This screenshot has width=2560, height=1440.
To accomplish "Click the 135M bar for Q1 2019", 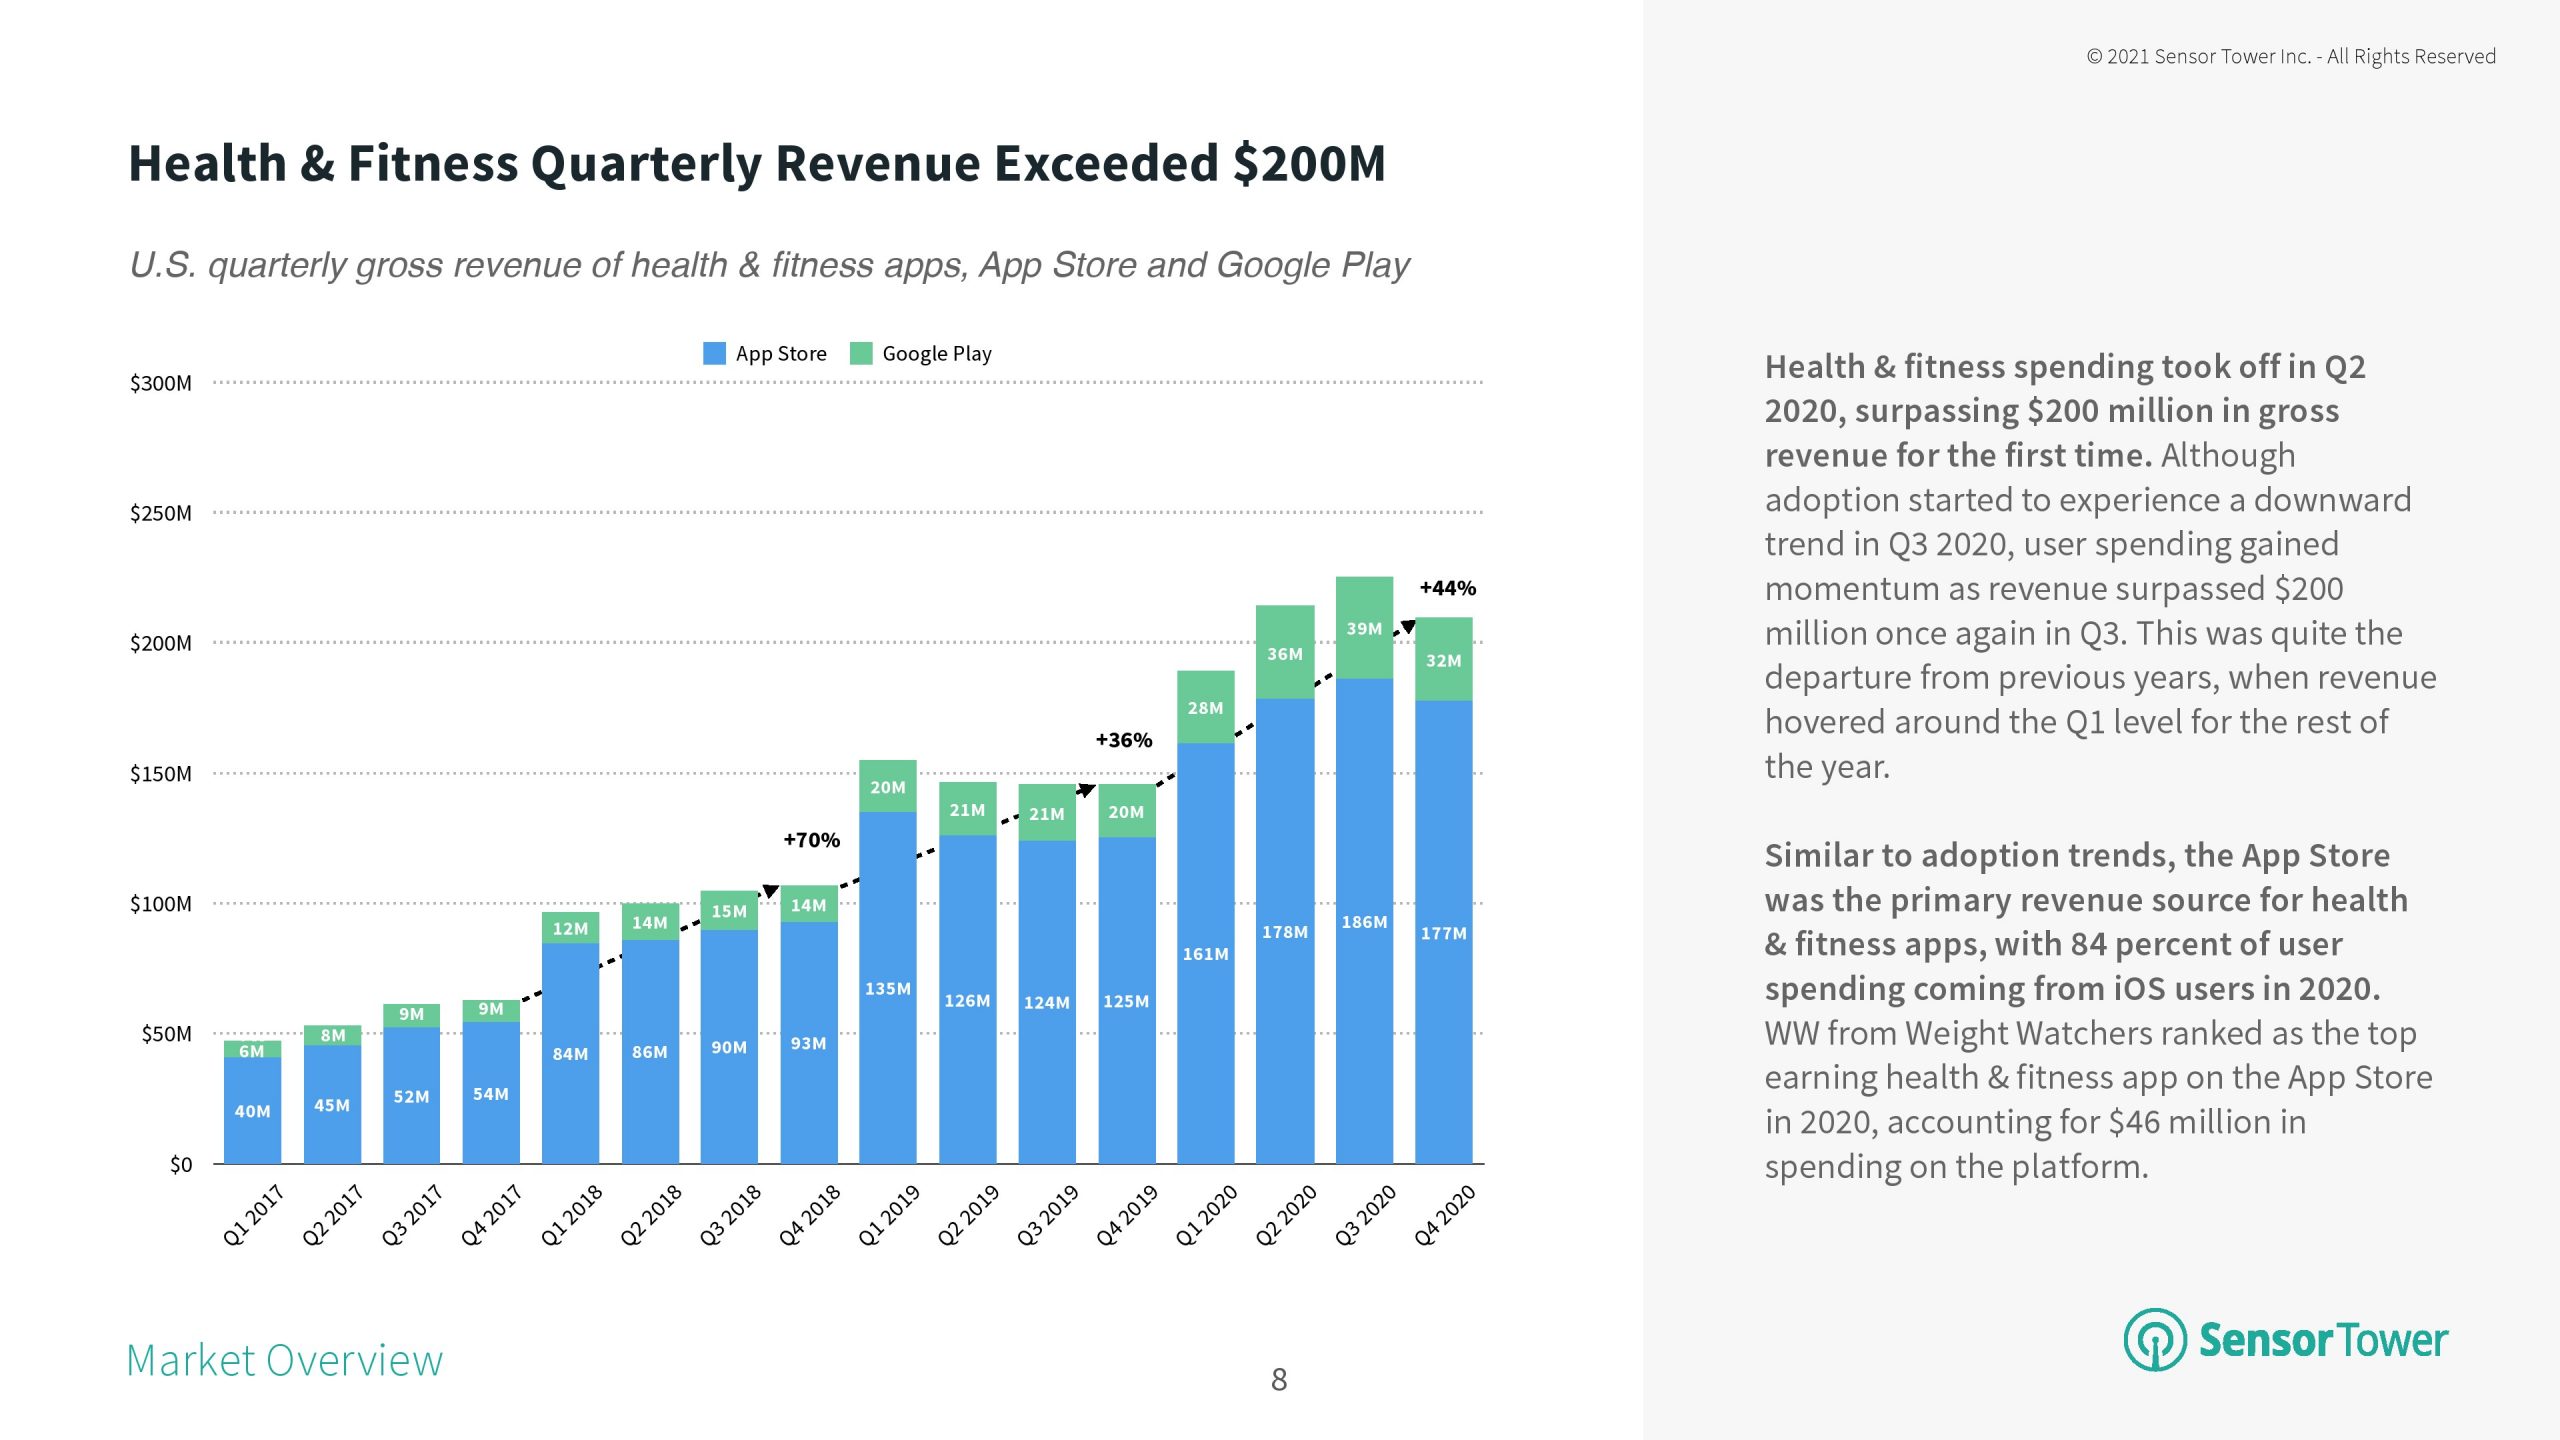I will [887, 988].
